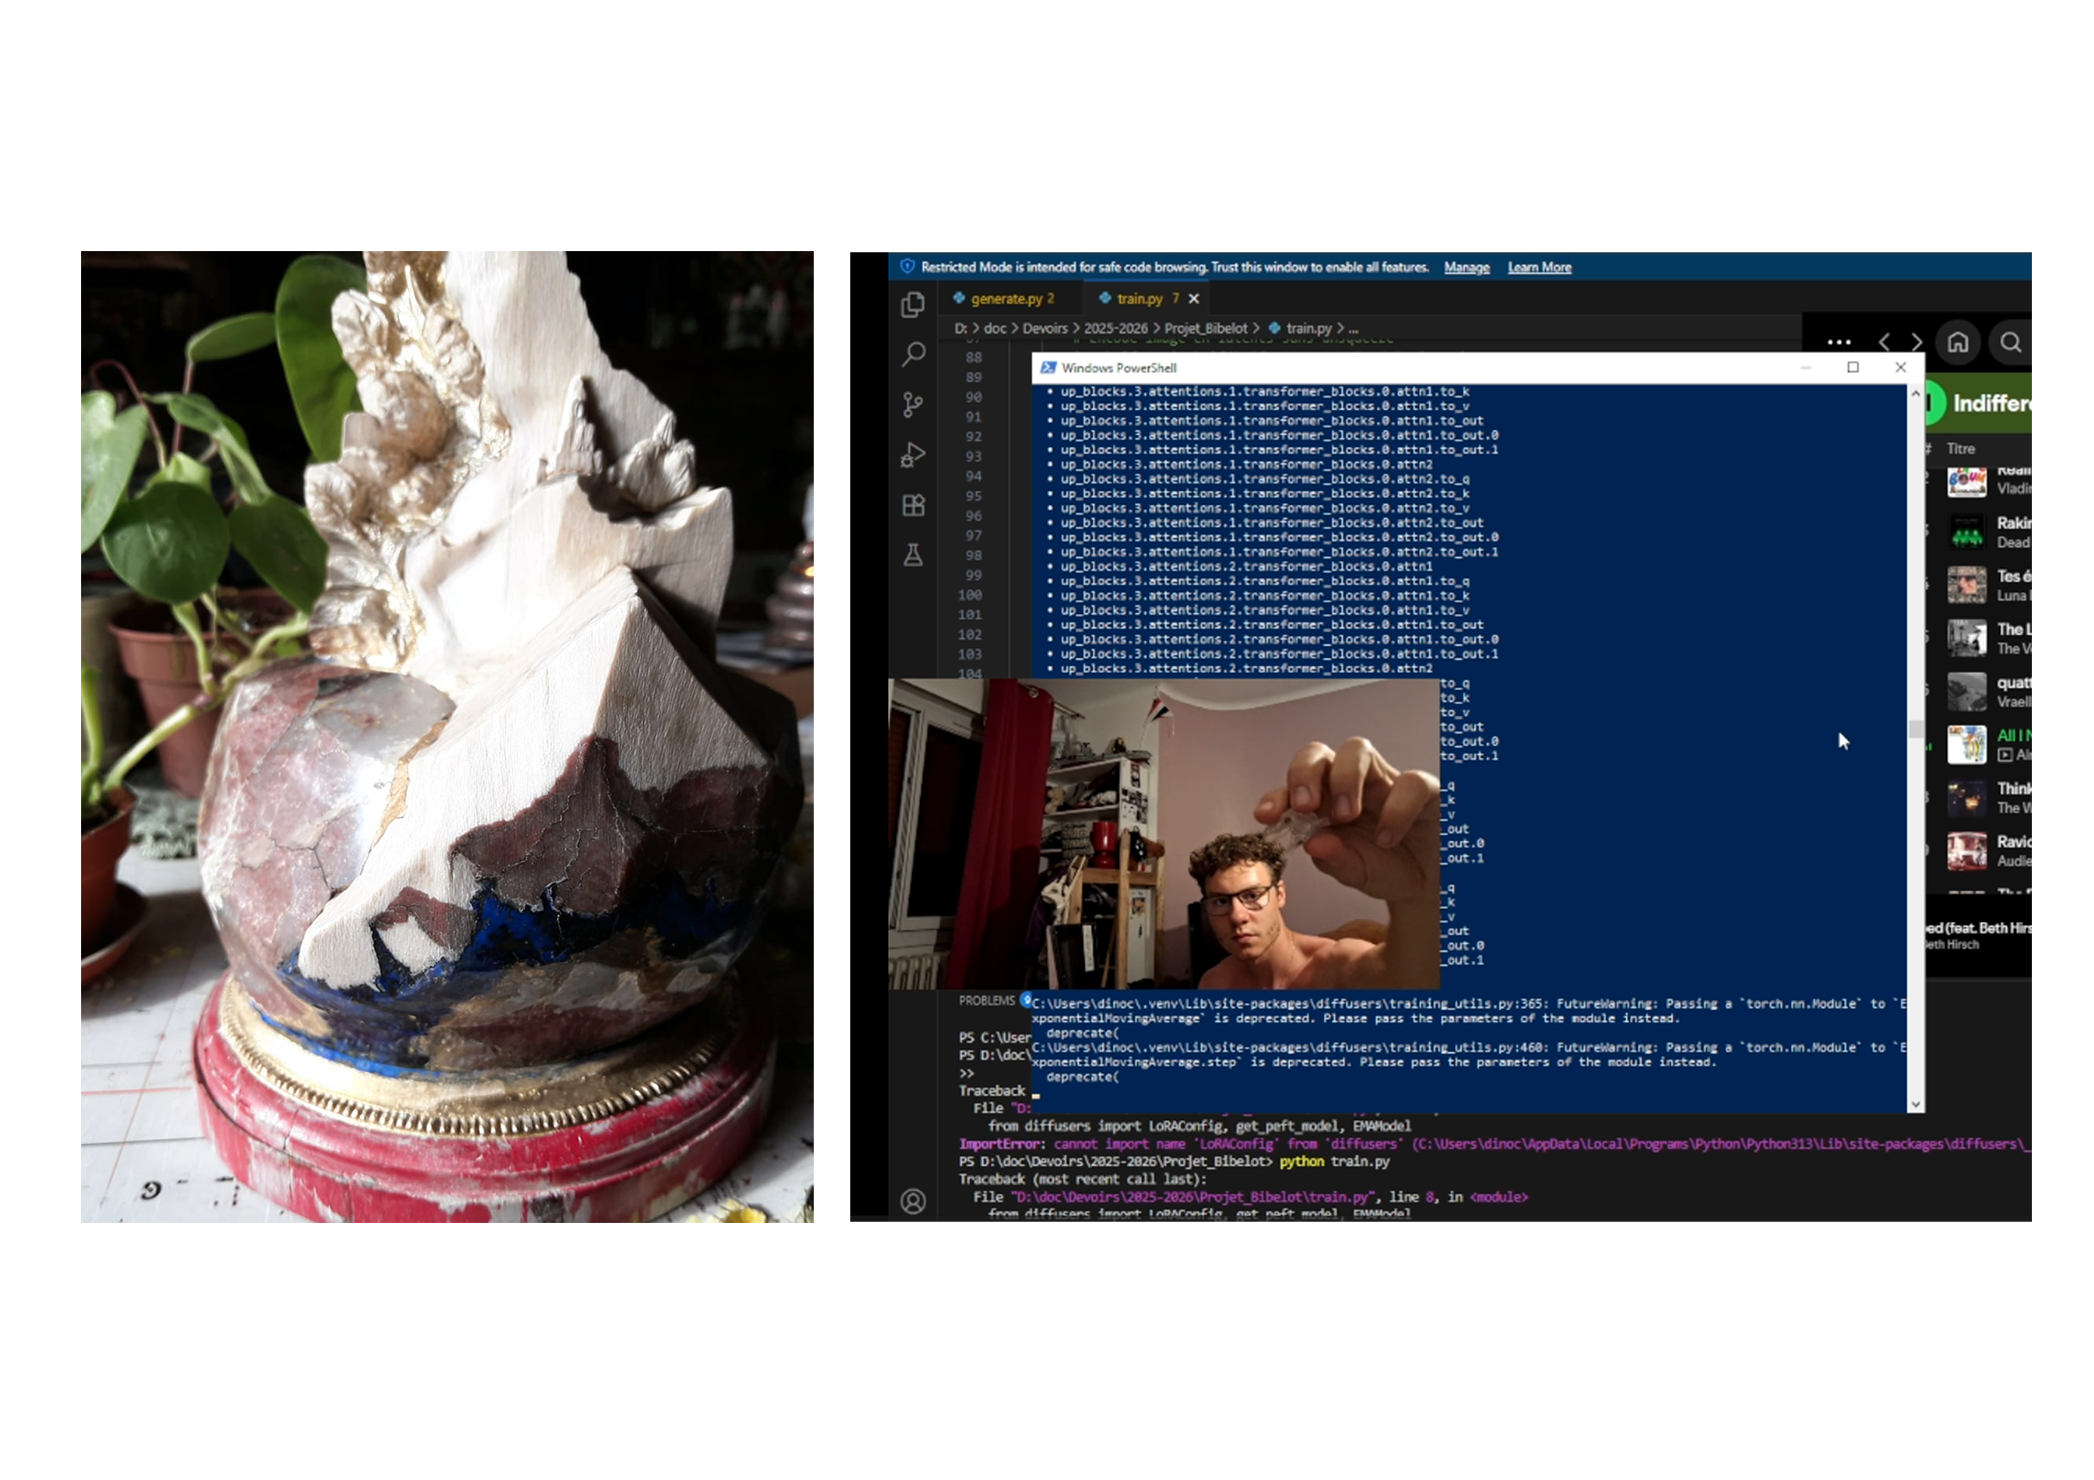Screen dimensions: 2094x1480
Task: Click the PowerShell window title icon
Action: (x=1048, y=368)
